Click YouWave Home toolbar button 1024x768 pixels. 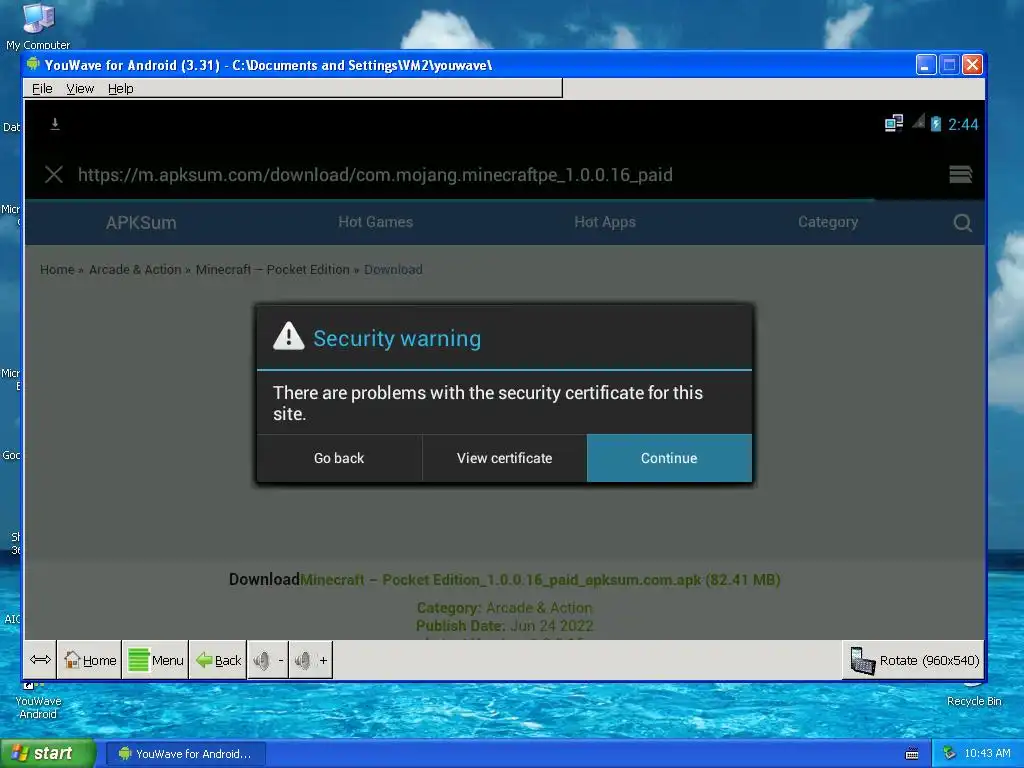90,660
